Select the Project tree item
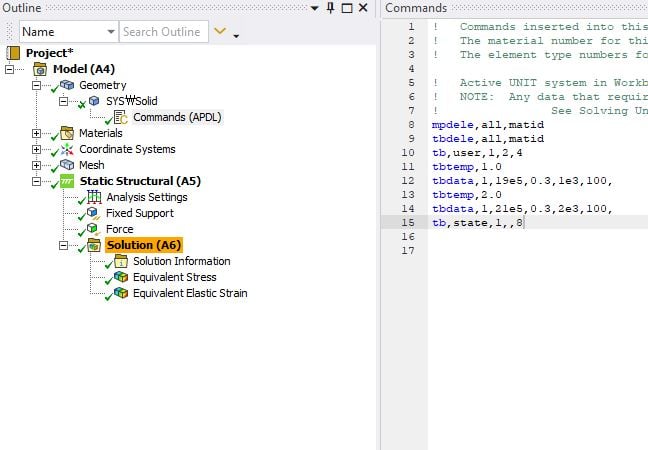 pos(50,53)
